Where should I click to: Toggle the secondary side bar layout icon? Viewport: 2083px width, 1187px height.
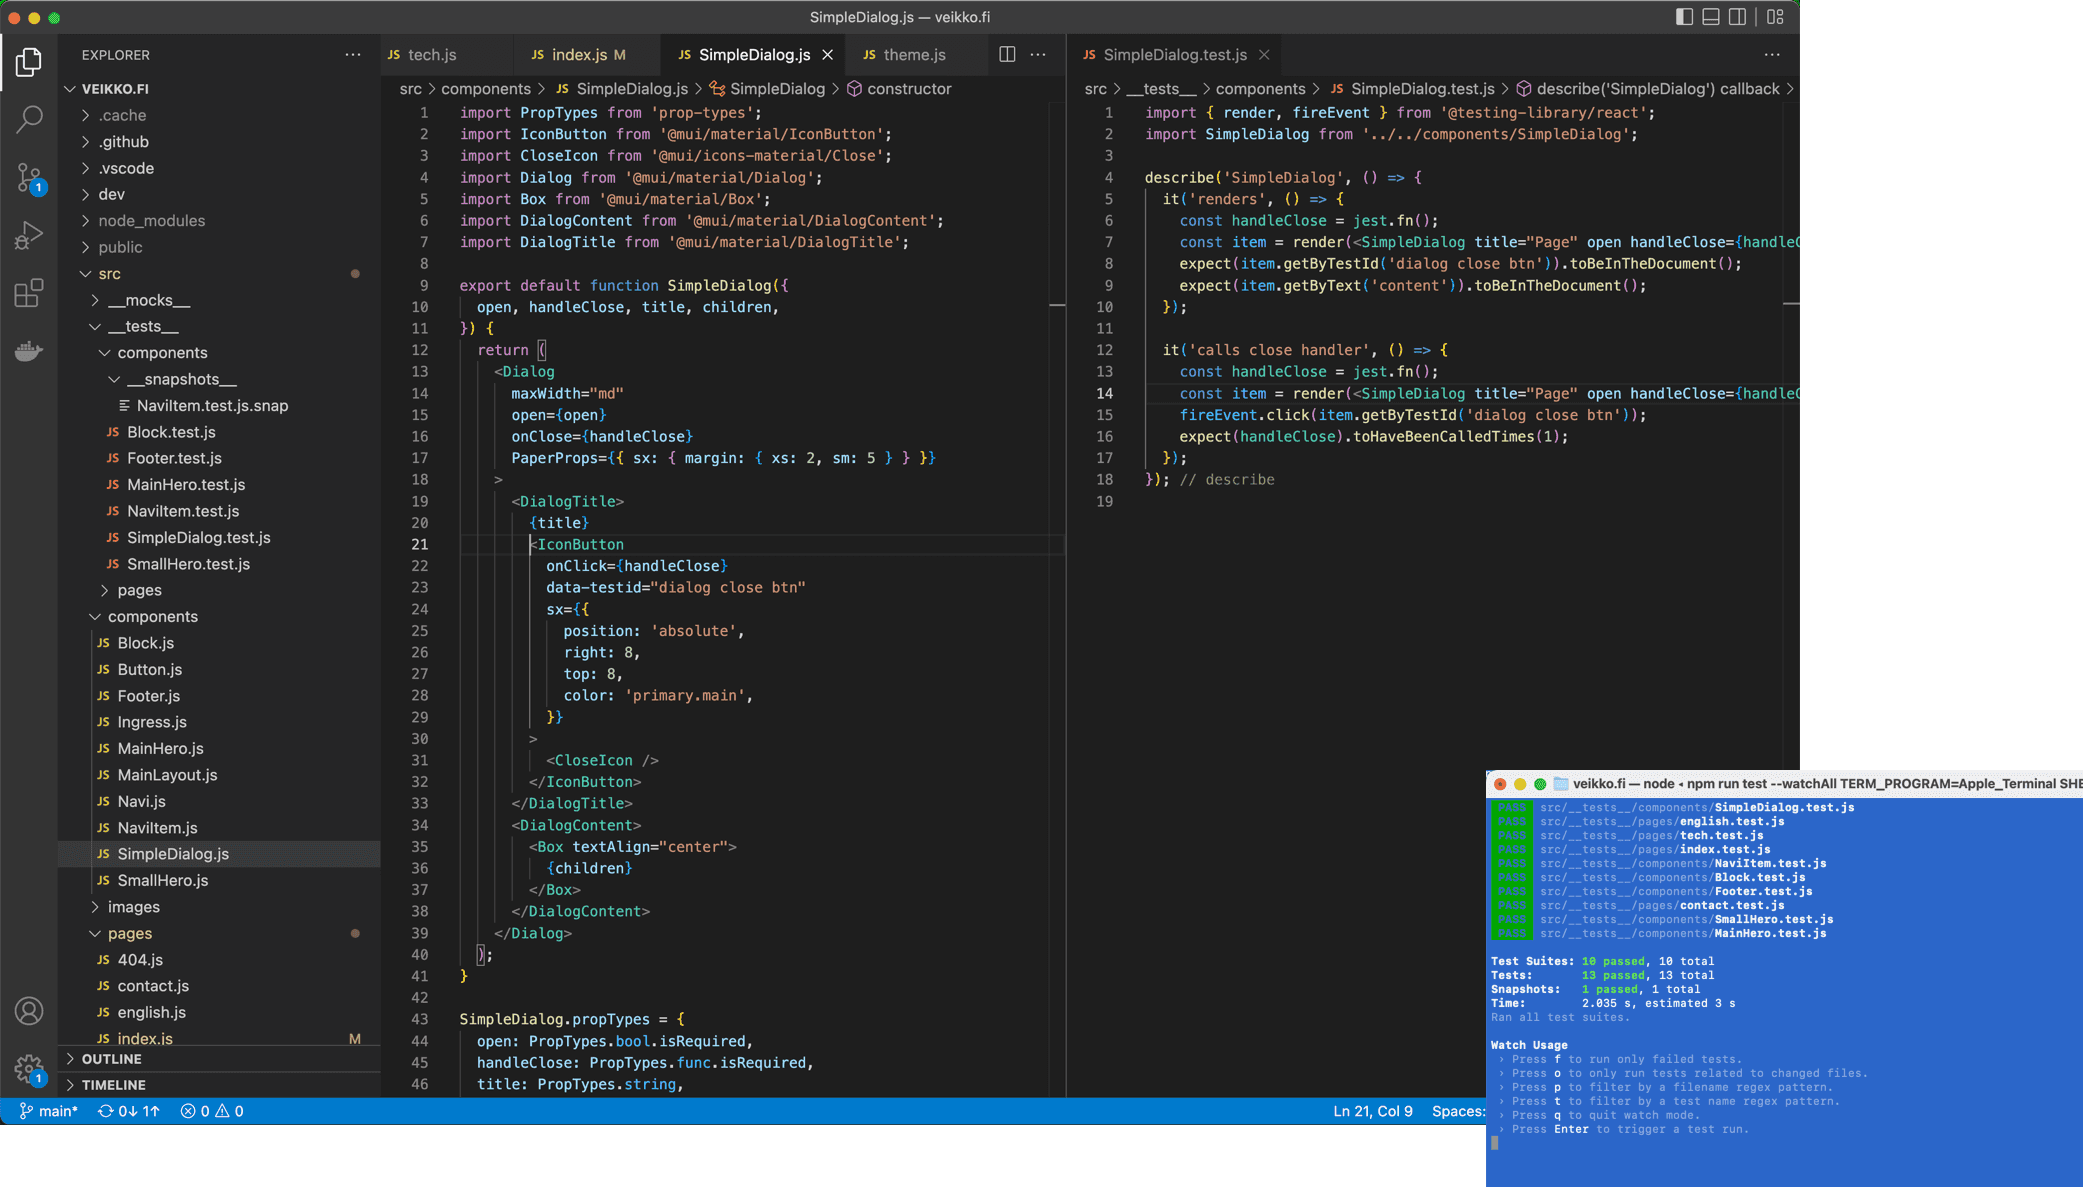1738,17
